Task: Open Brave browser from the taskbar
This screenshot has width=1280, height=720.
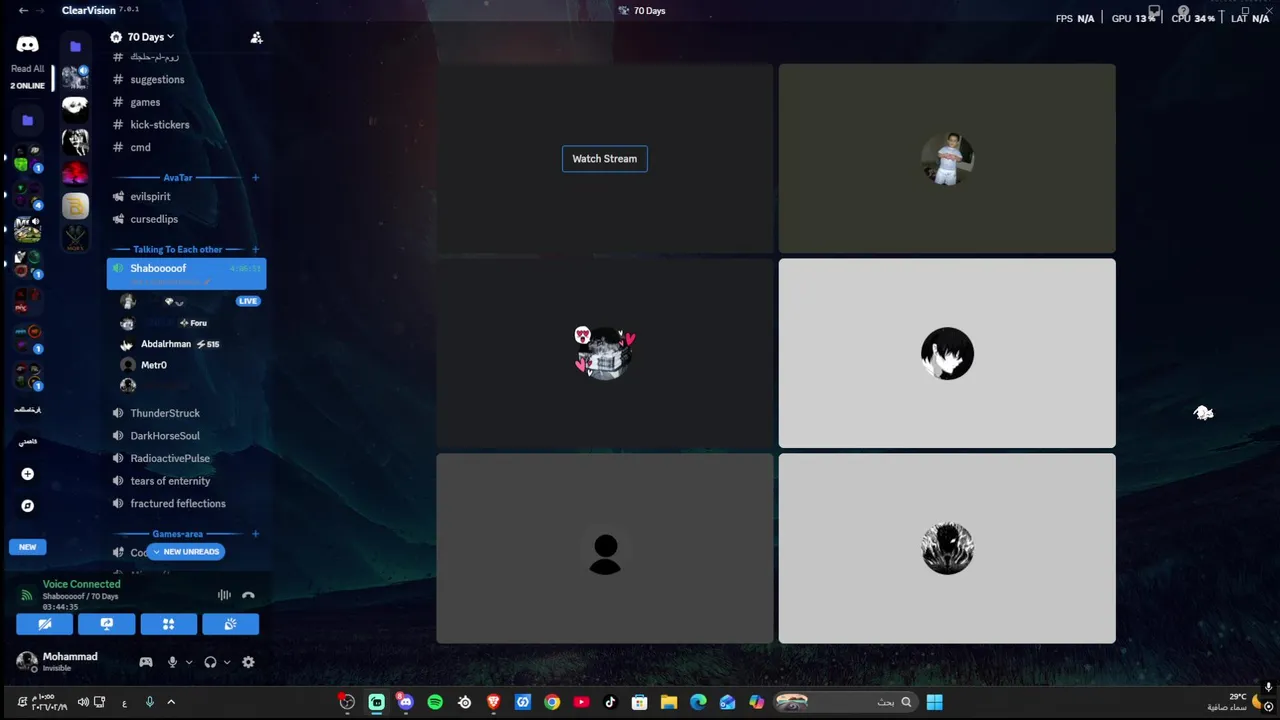Action: point(493,702)
